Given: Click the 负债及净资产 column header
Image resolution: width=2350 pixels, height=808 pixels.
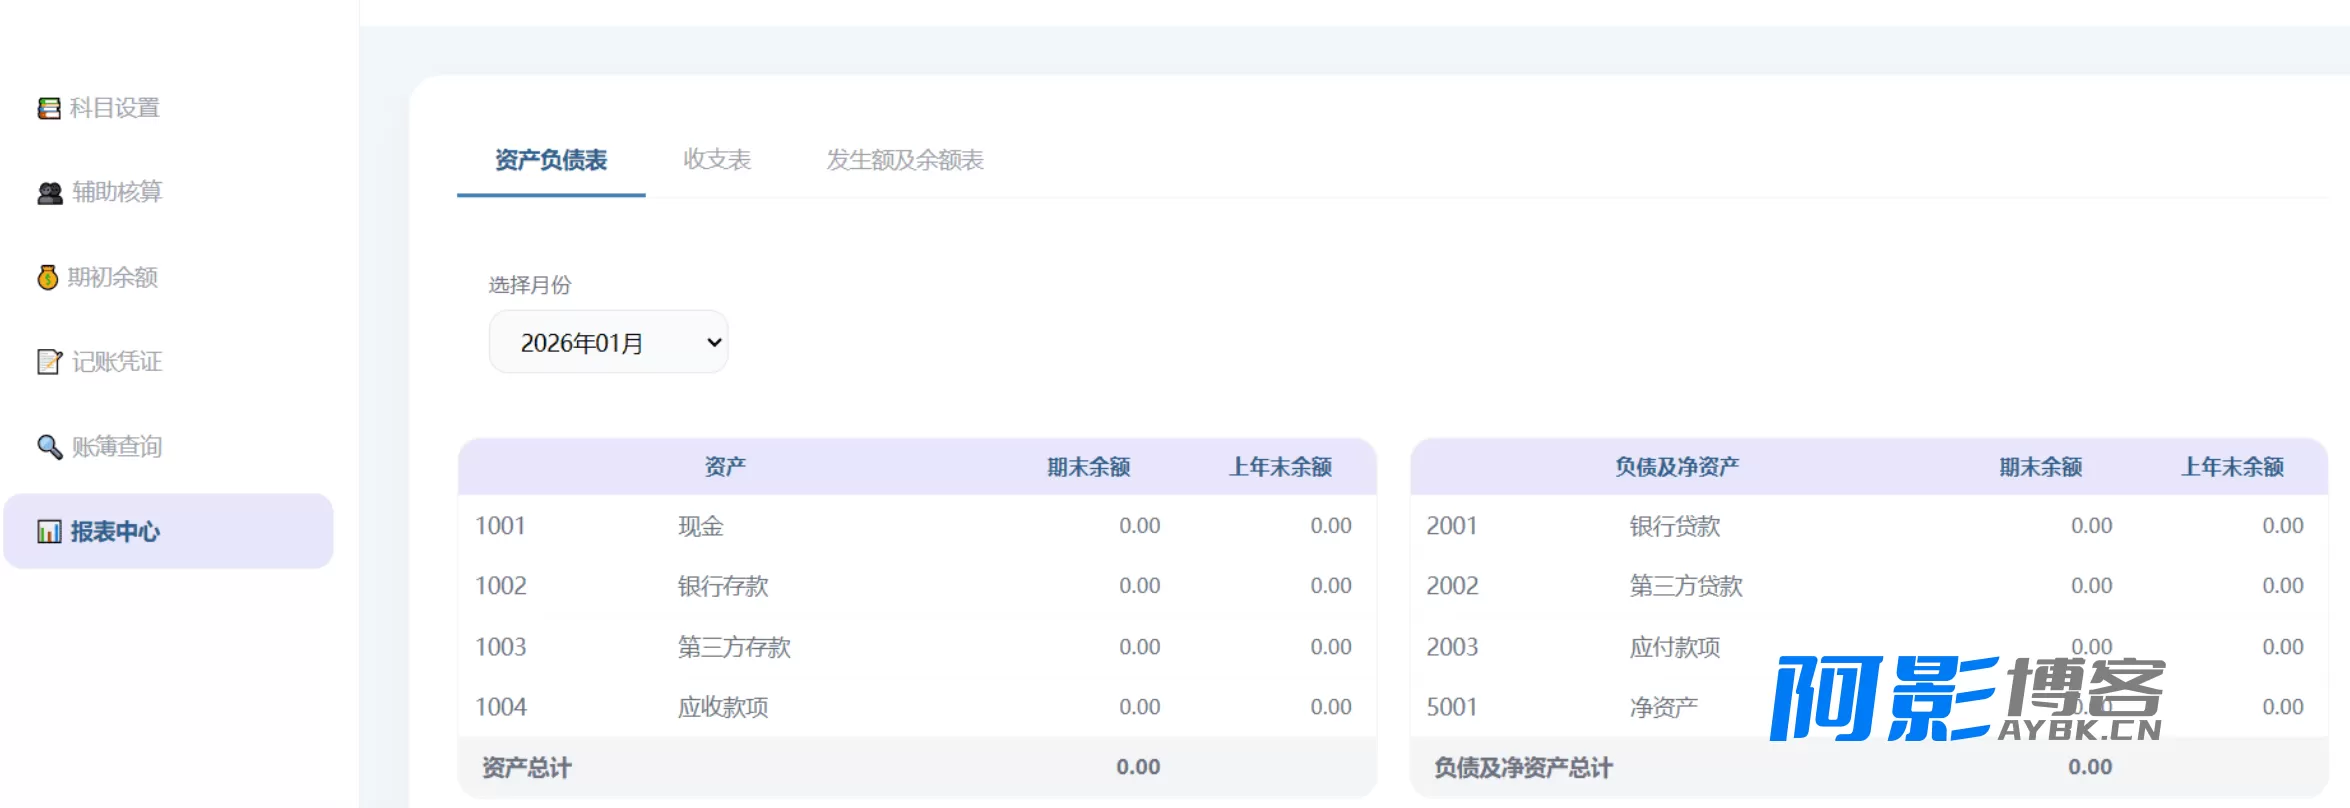Looking at the screenshot, I should [x=1677, y=467].
